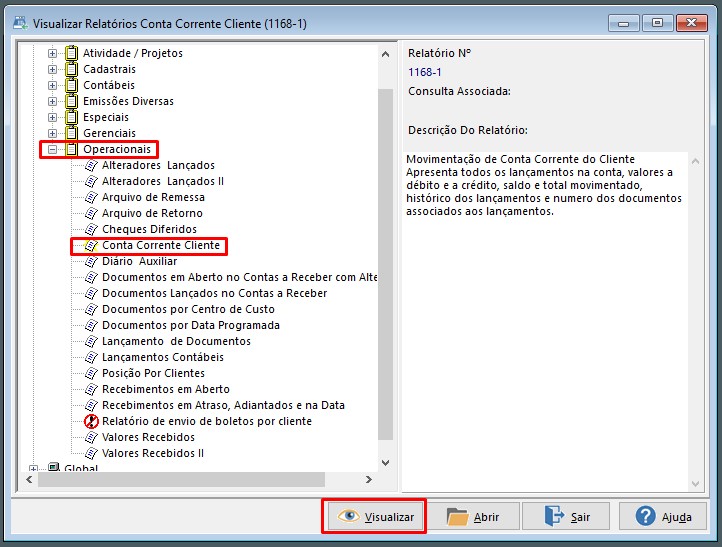
Task: Click the icon beside Lançamentos Contábeis
Action: coord(92,357)
